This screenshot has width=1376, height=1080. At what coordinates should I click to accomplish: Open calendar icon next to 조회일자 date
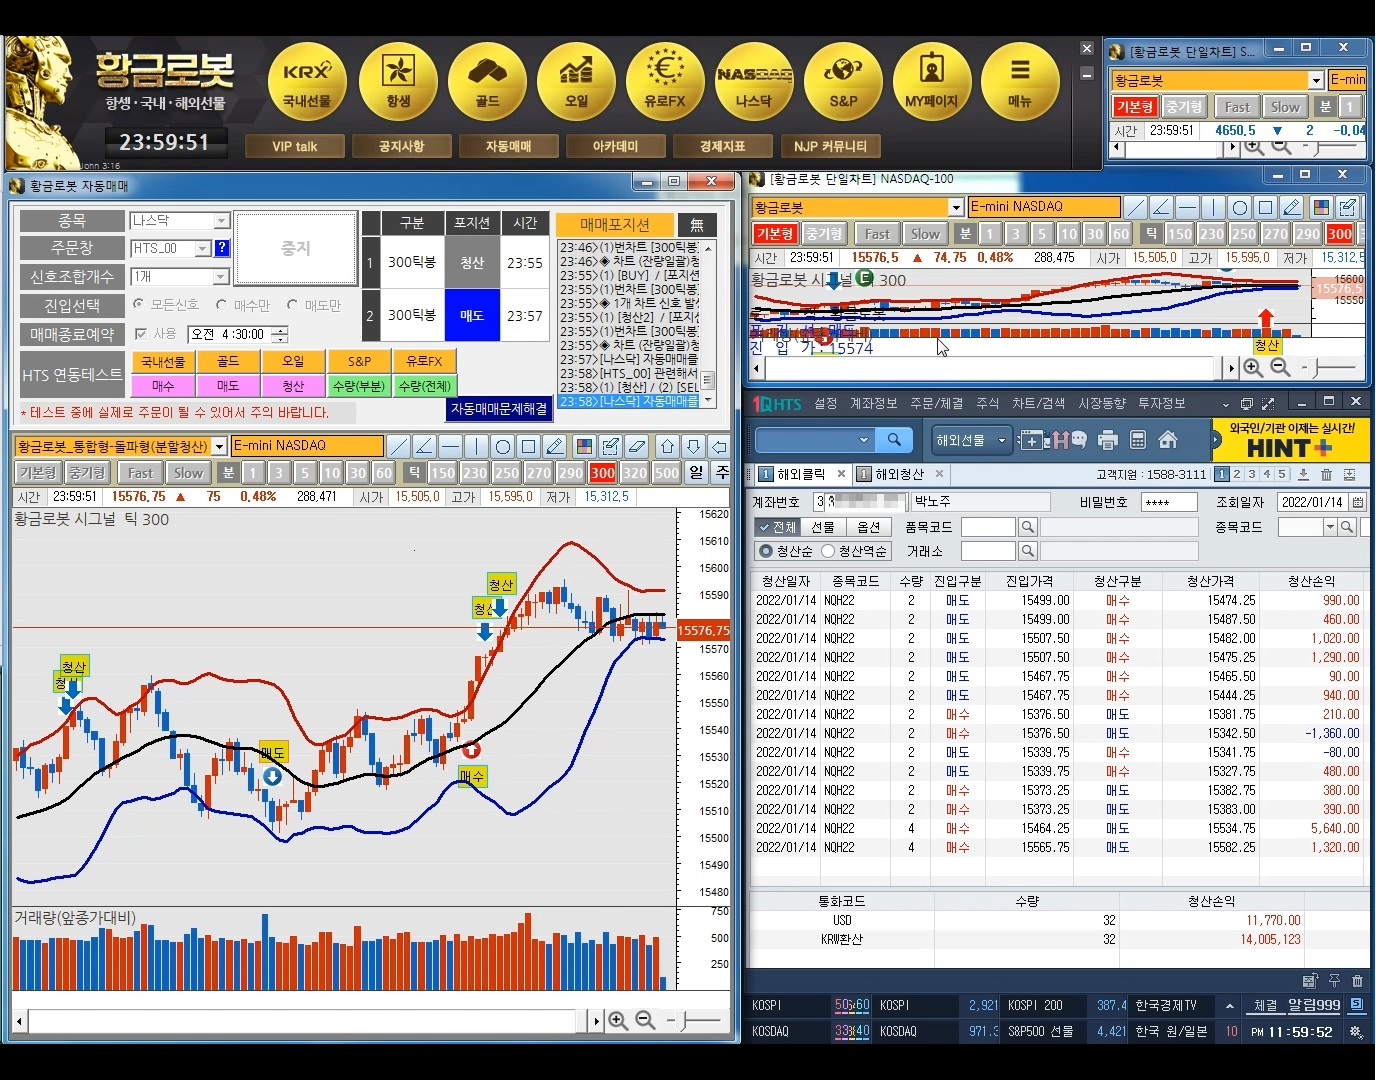click(1358, 502)
